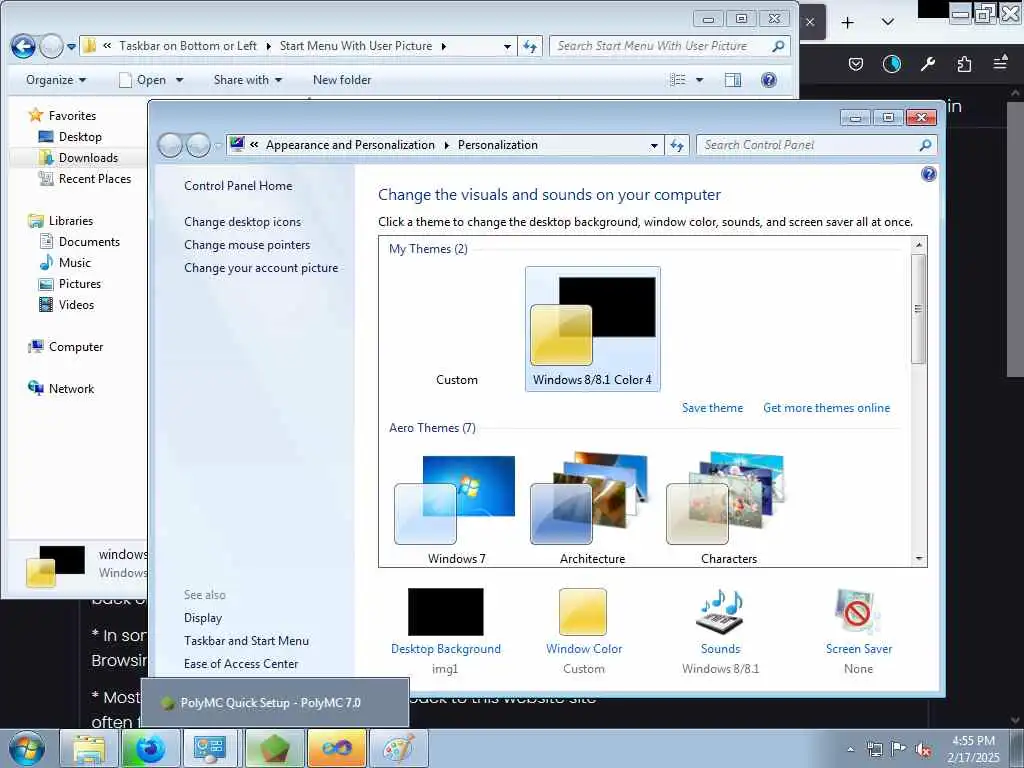
Task: Open Windows Explorer taskbar icon
Action: [89, 748]
